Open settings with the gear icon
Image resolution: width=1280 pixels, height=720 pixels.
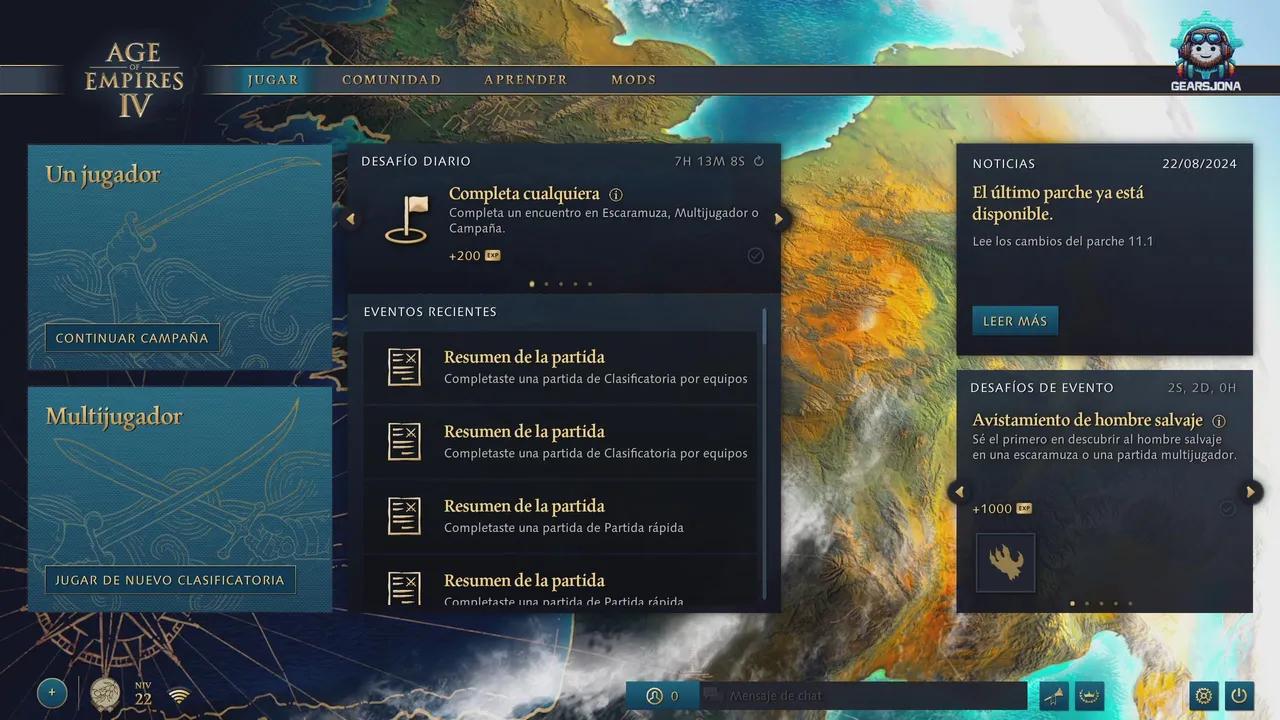[x=1204, y=695]
